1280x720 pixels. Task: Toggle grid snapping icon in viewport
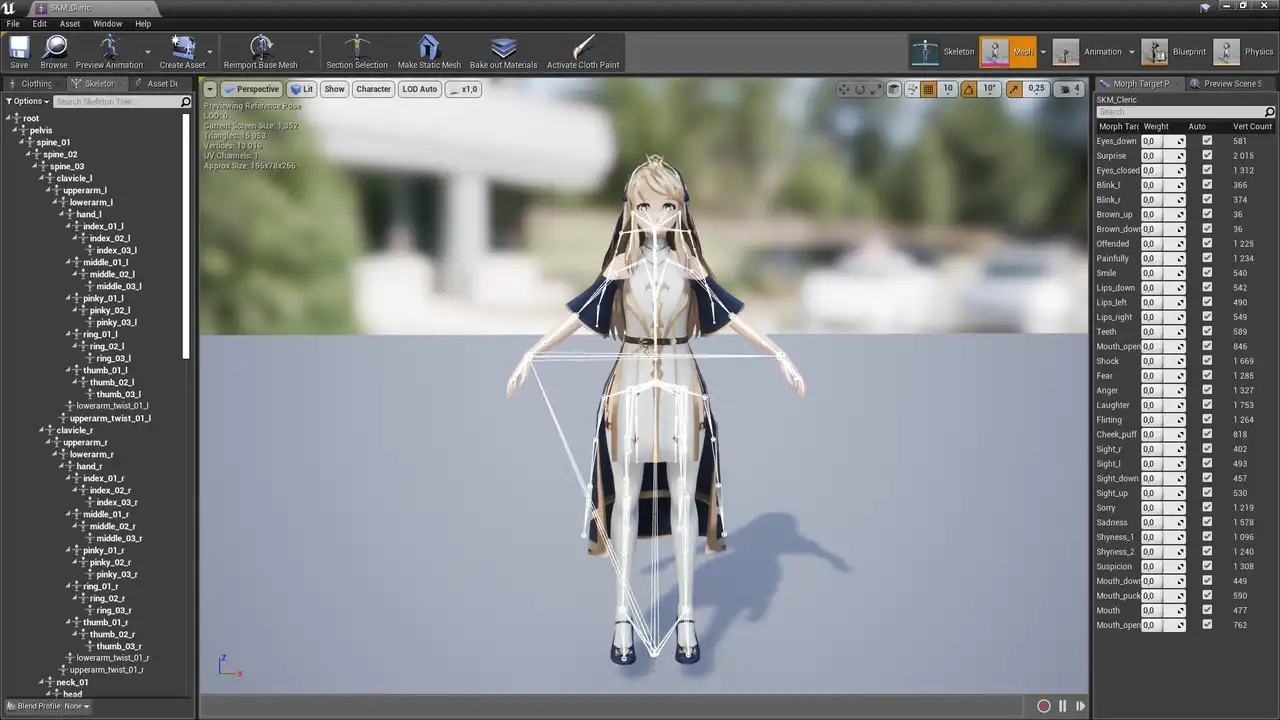click(928, 89)
